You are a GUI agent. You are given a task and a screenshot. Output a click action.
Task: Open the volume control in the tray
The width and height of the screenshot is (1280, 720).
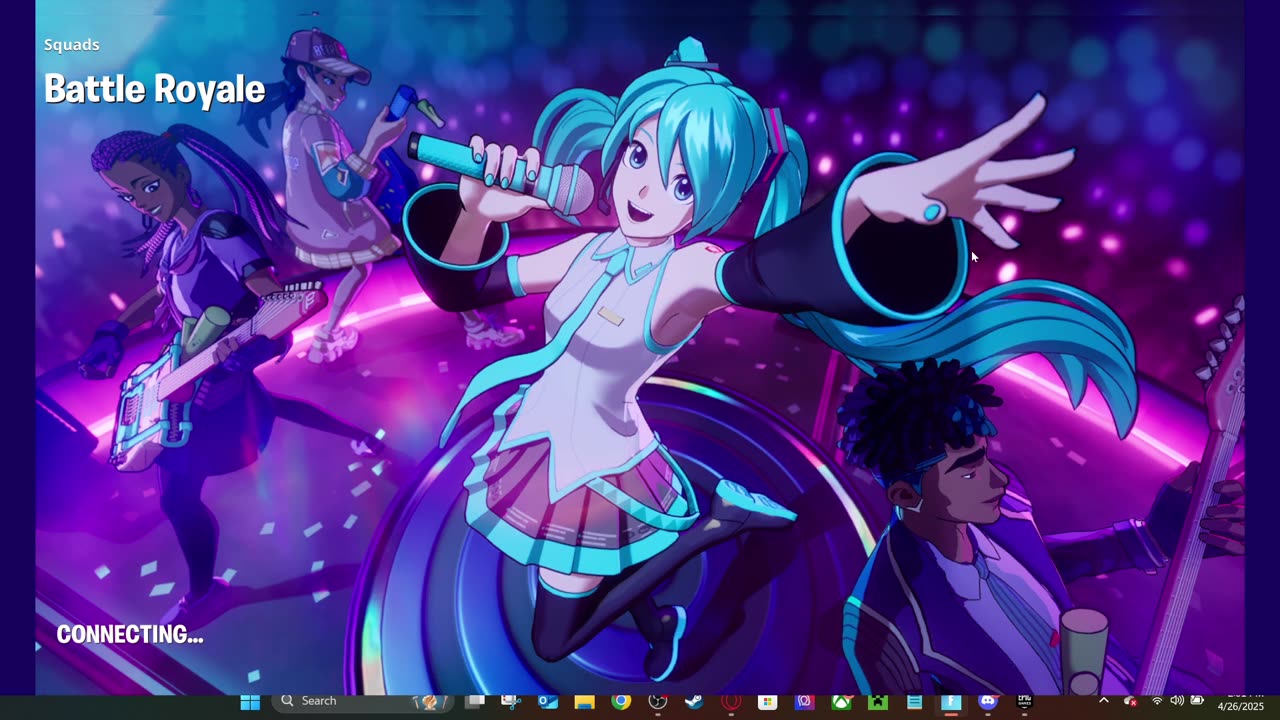(1176, 701)
